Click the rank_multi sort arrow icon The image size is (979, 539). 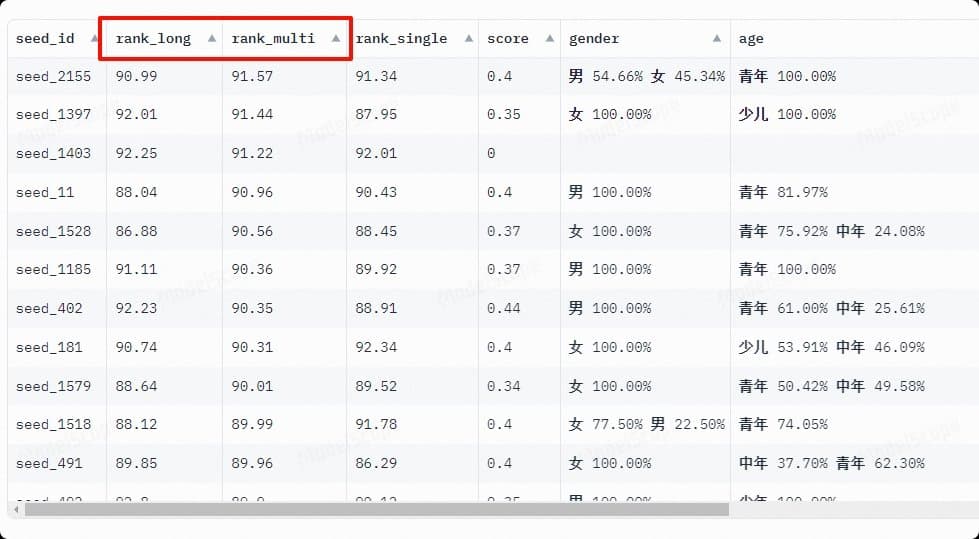(x=335, y=38)
